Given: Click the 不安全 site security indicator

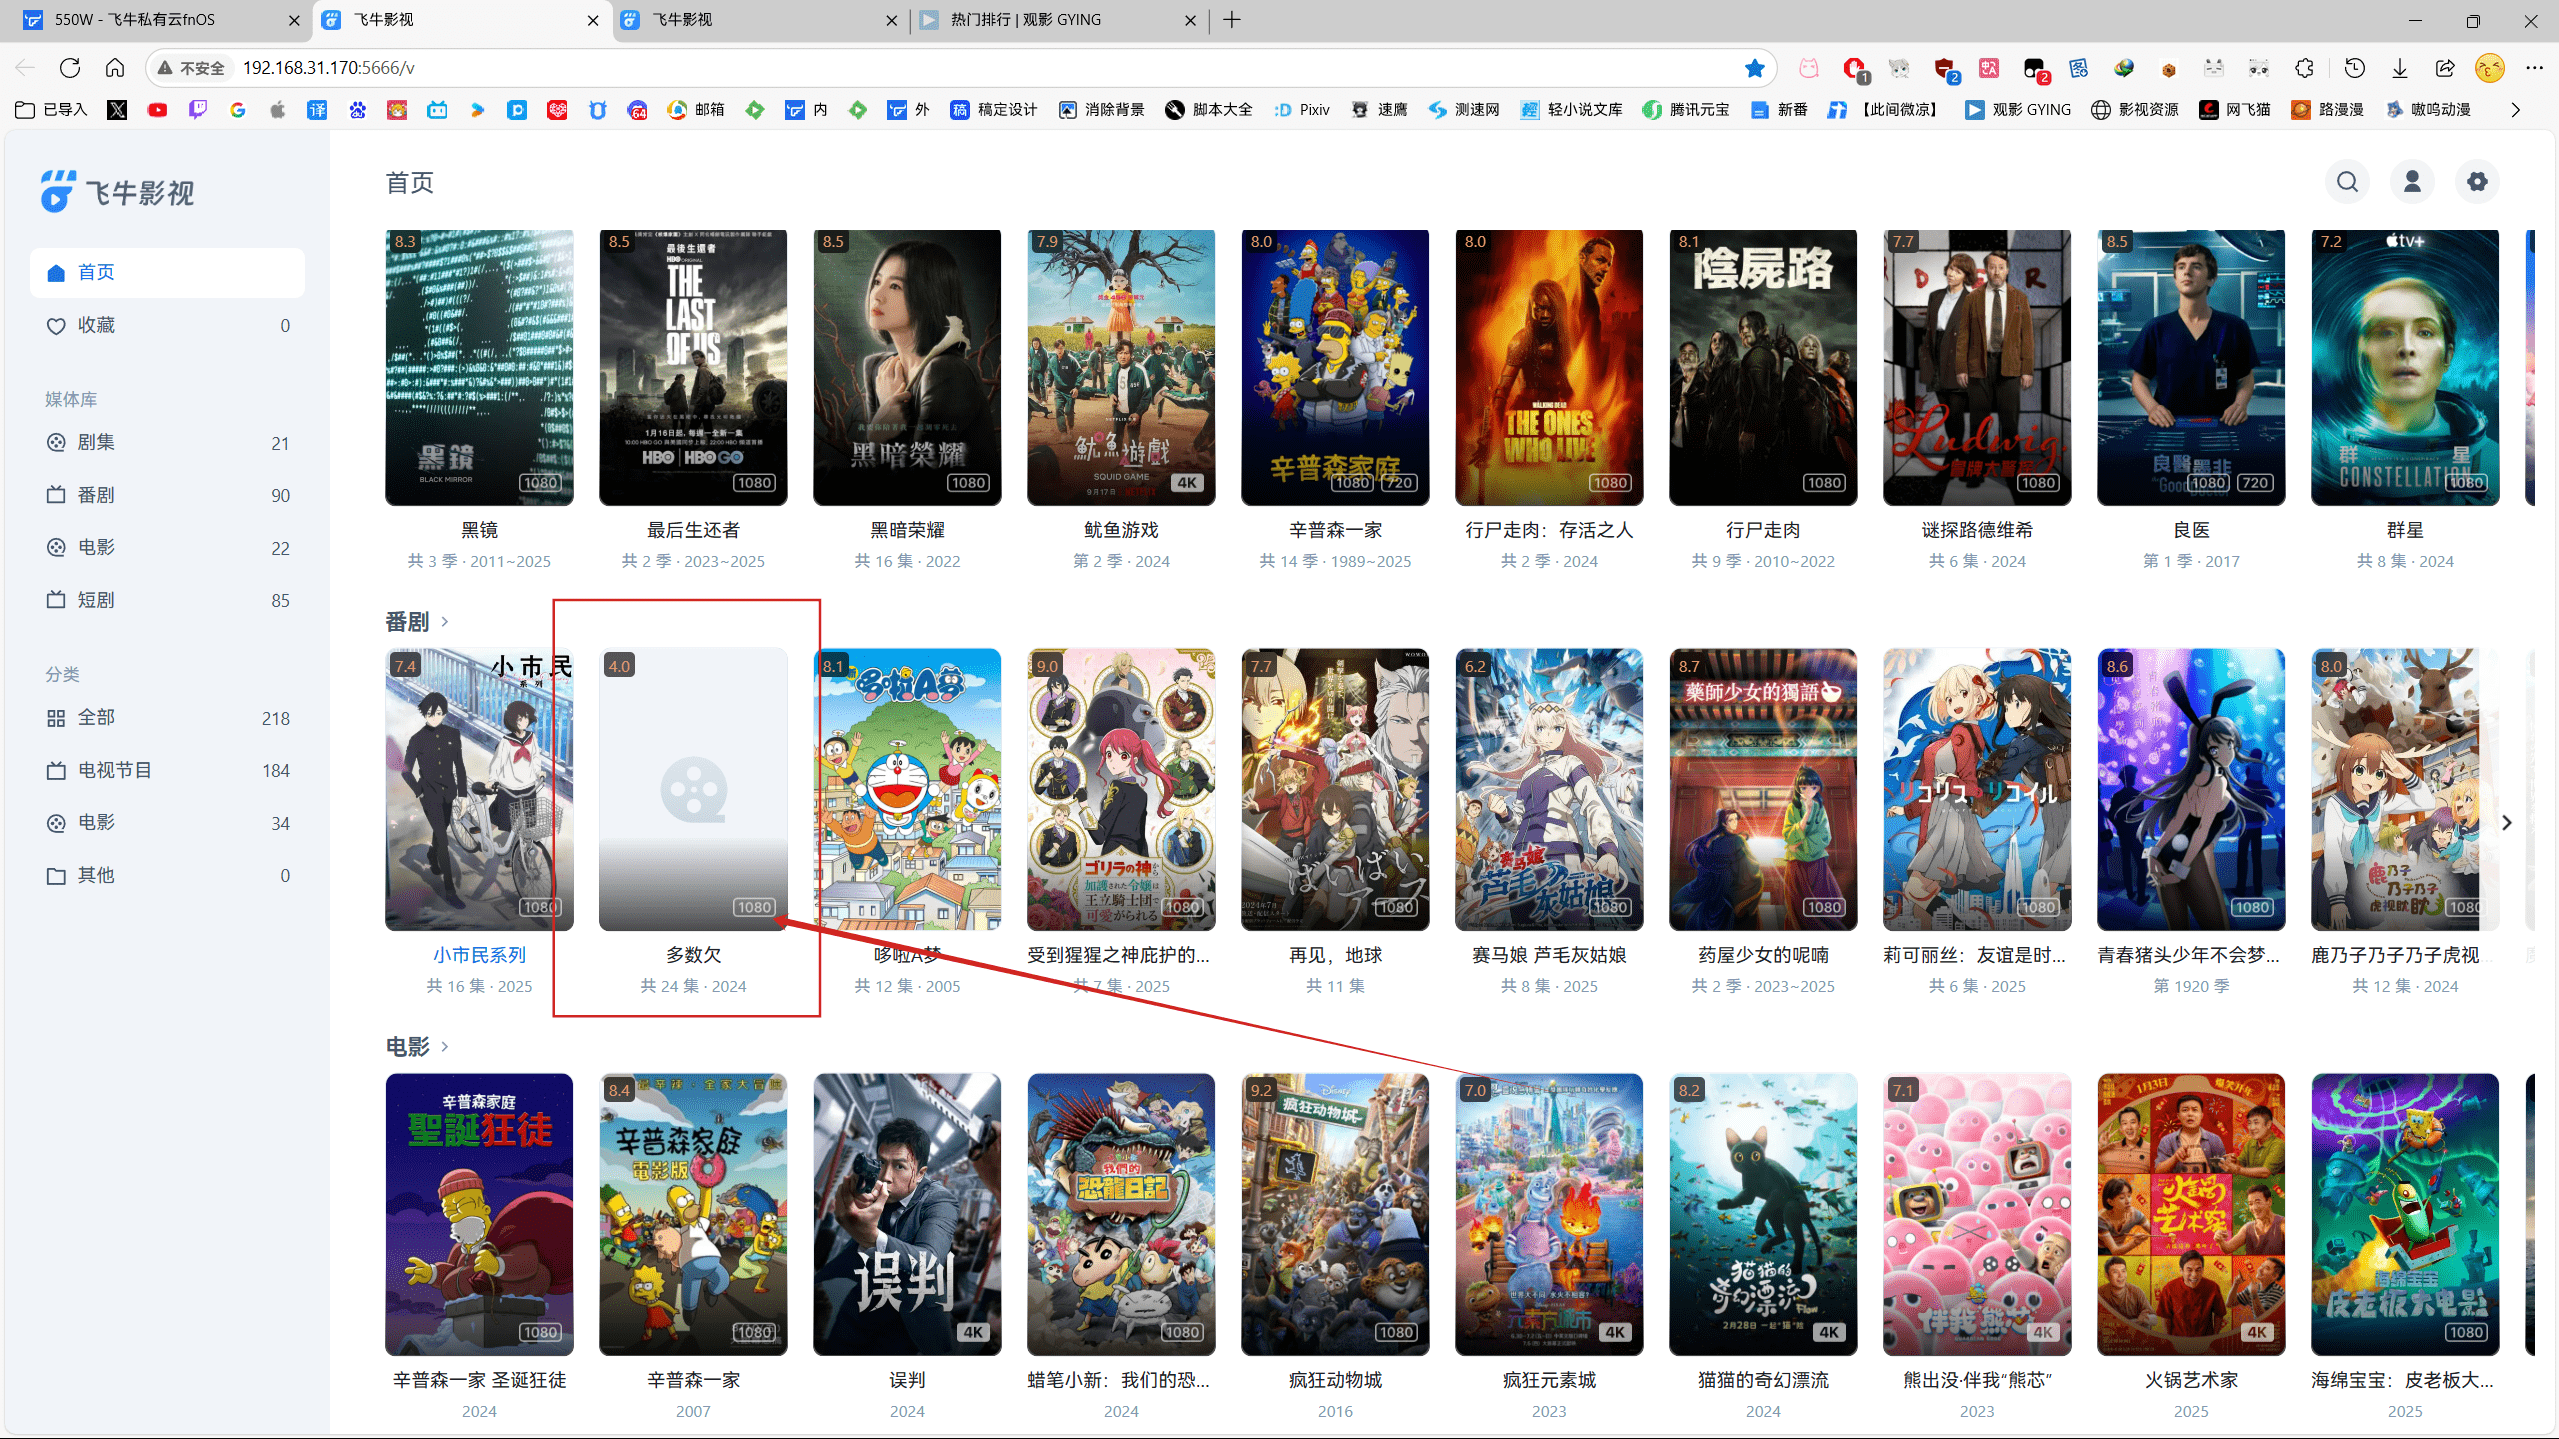Looking at the screenshot, I should point(191,68).
